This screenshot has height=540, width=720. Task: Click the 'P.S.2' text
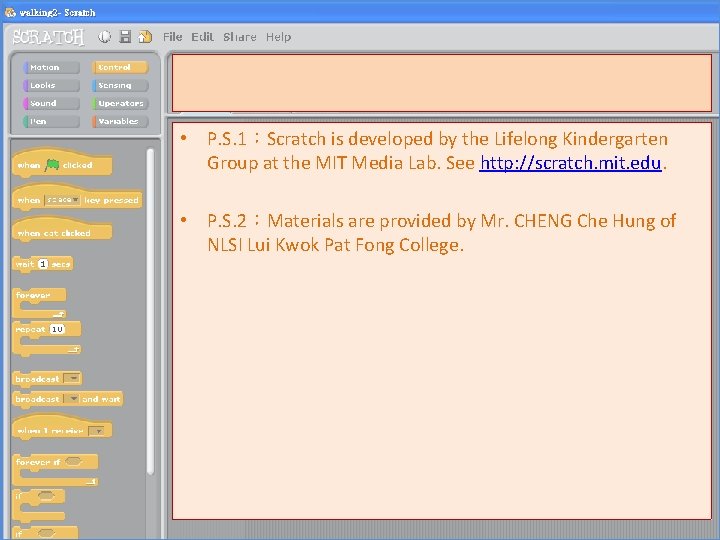[x=227, y=221]
